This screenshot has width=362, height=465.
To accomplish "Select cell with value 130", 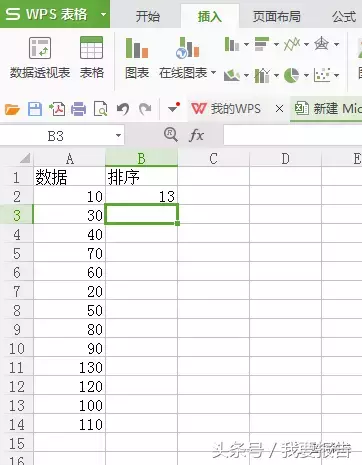I will (x=69, y=367).
